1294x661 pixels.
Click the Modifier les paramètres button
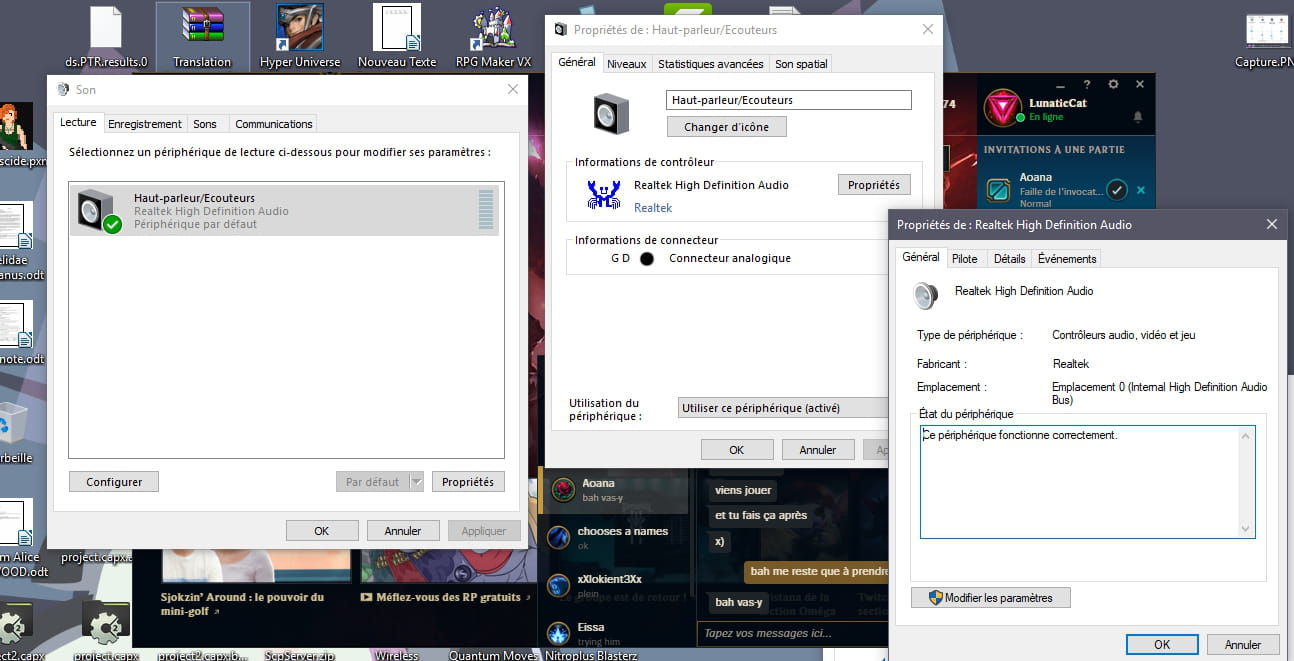coord(990,598)
